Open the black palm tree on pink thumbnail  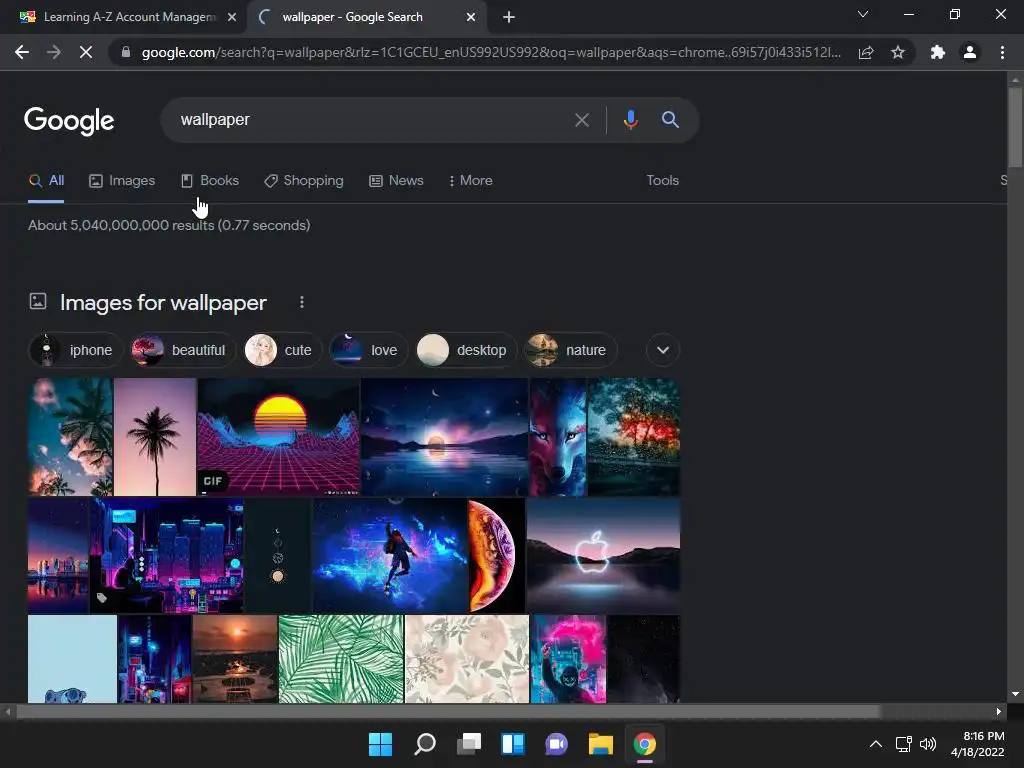(155, 437)
